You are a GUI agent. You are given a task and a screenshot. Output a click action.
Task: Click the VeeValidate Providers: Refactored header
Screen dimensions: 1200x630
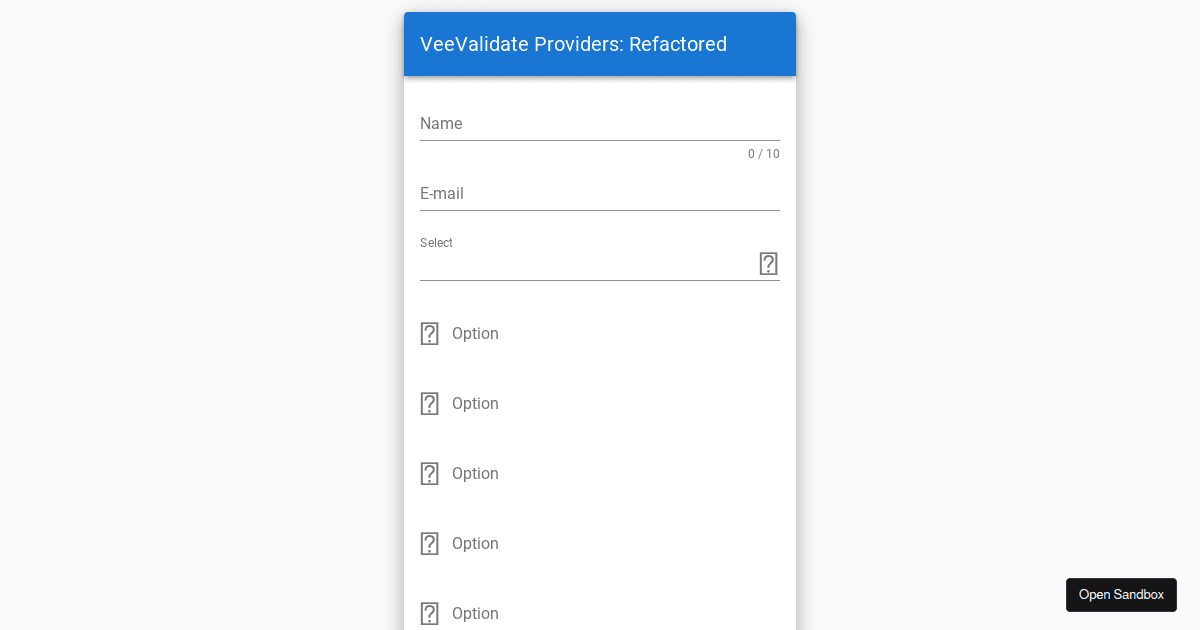coord(573,44)
